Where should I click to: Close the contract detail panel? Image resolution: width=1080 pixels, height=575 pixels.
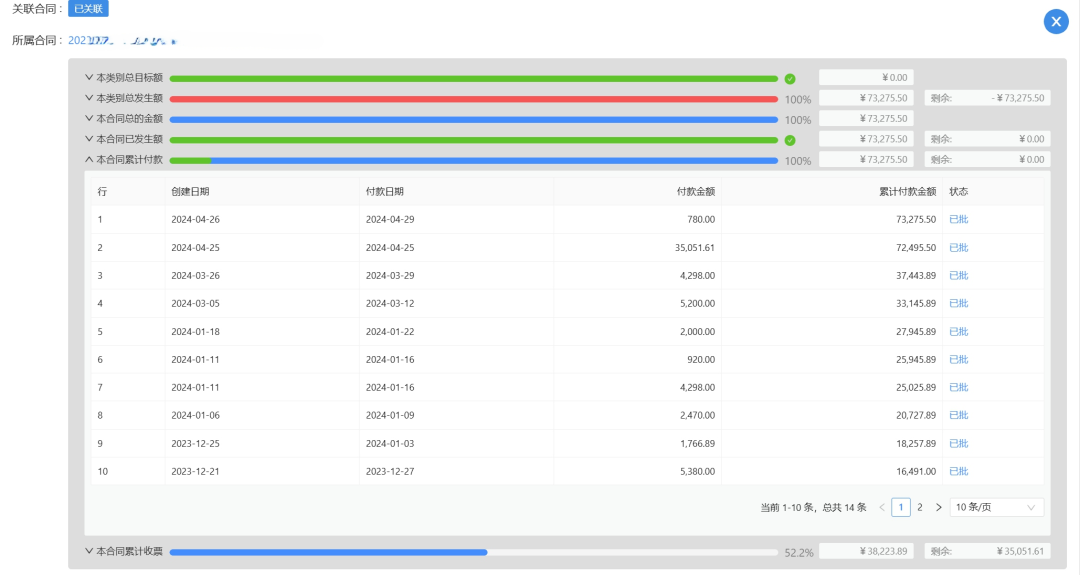click(1056, 22)
